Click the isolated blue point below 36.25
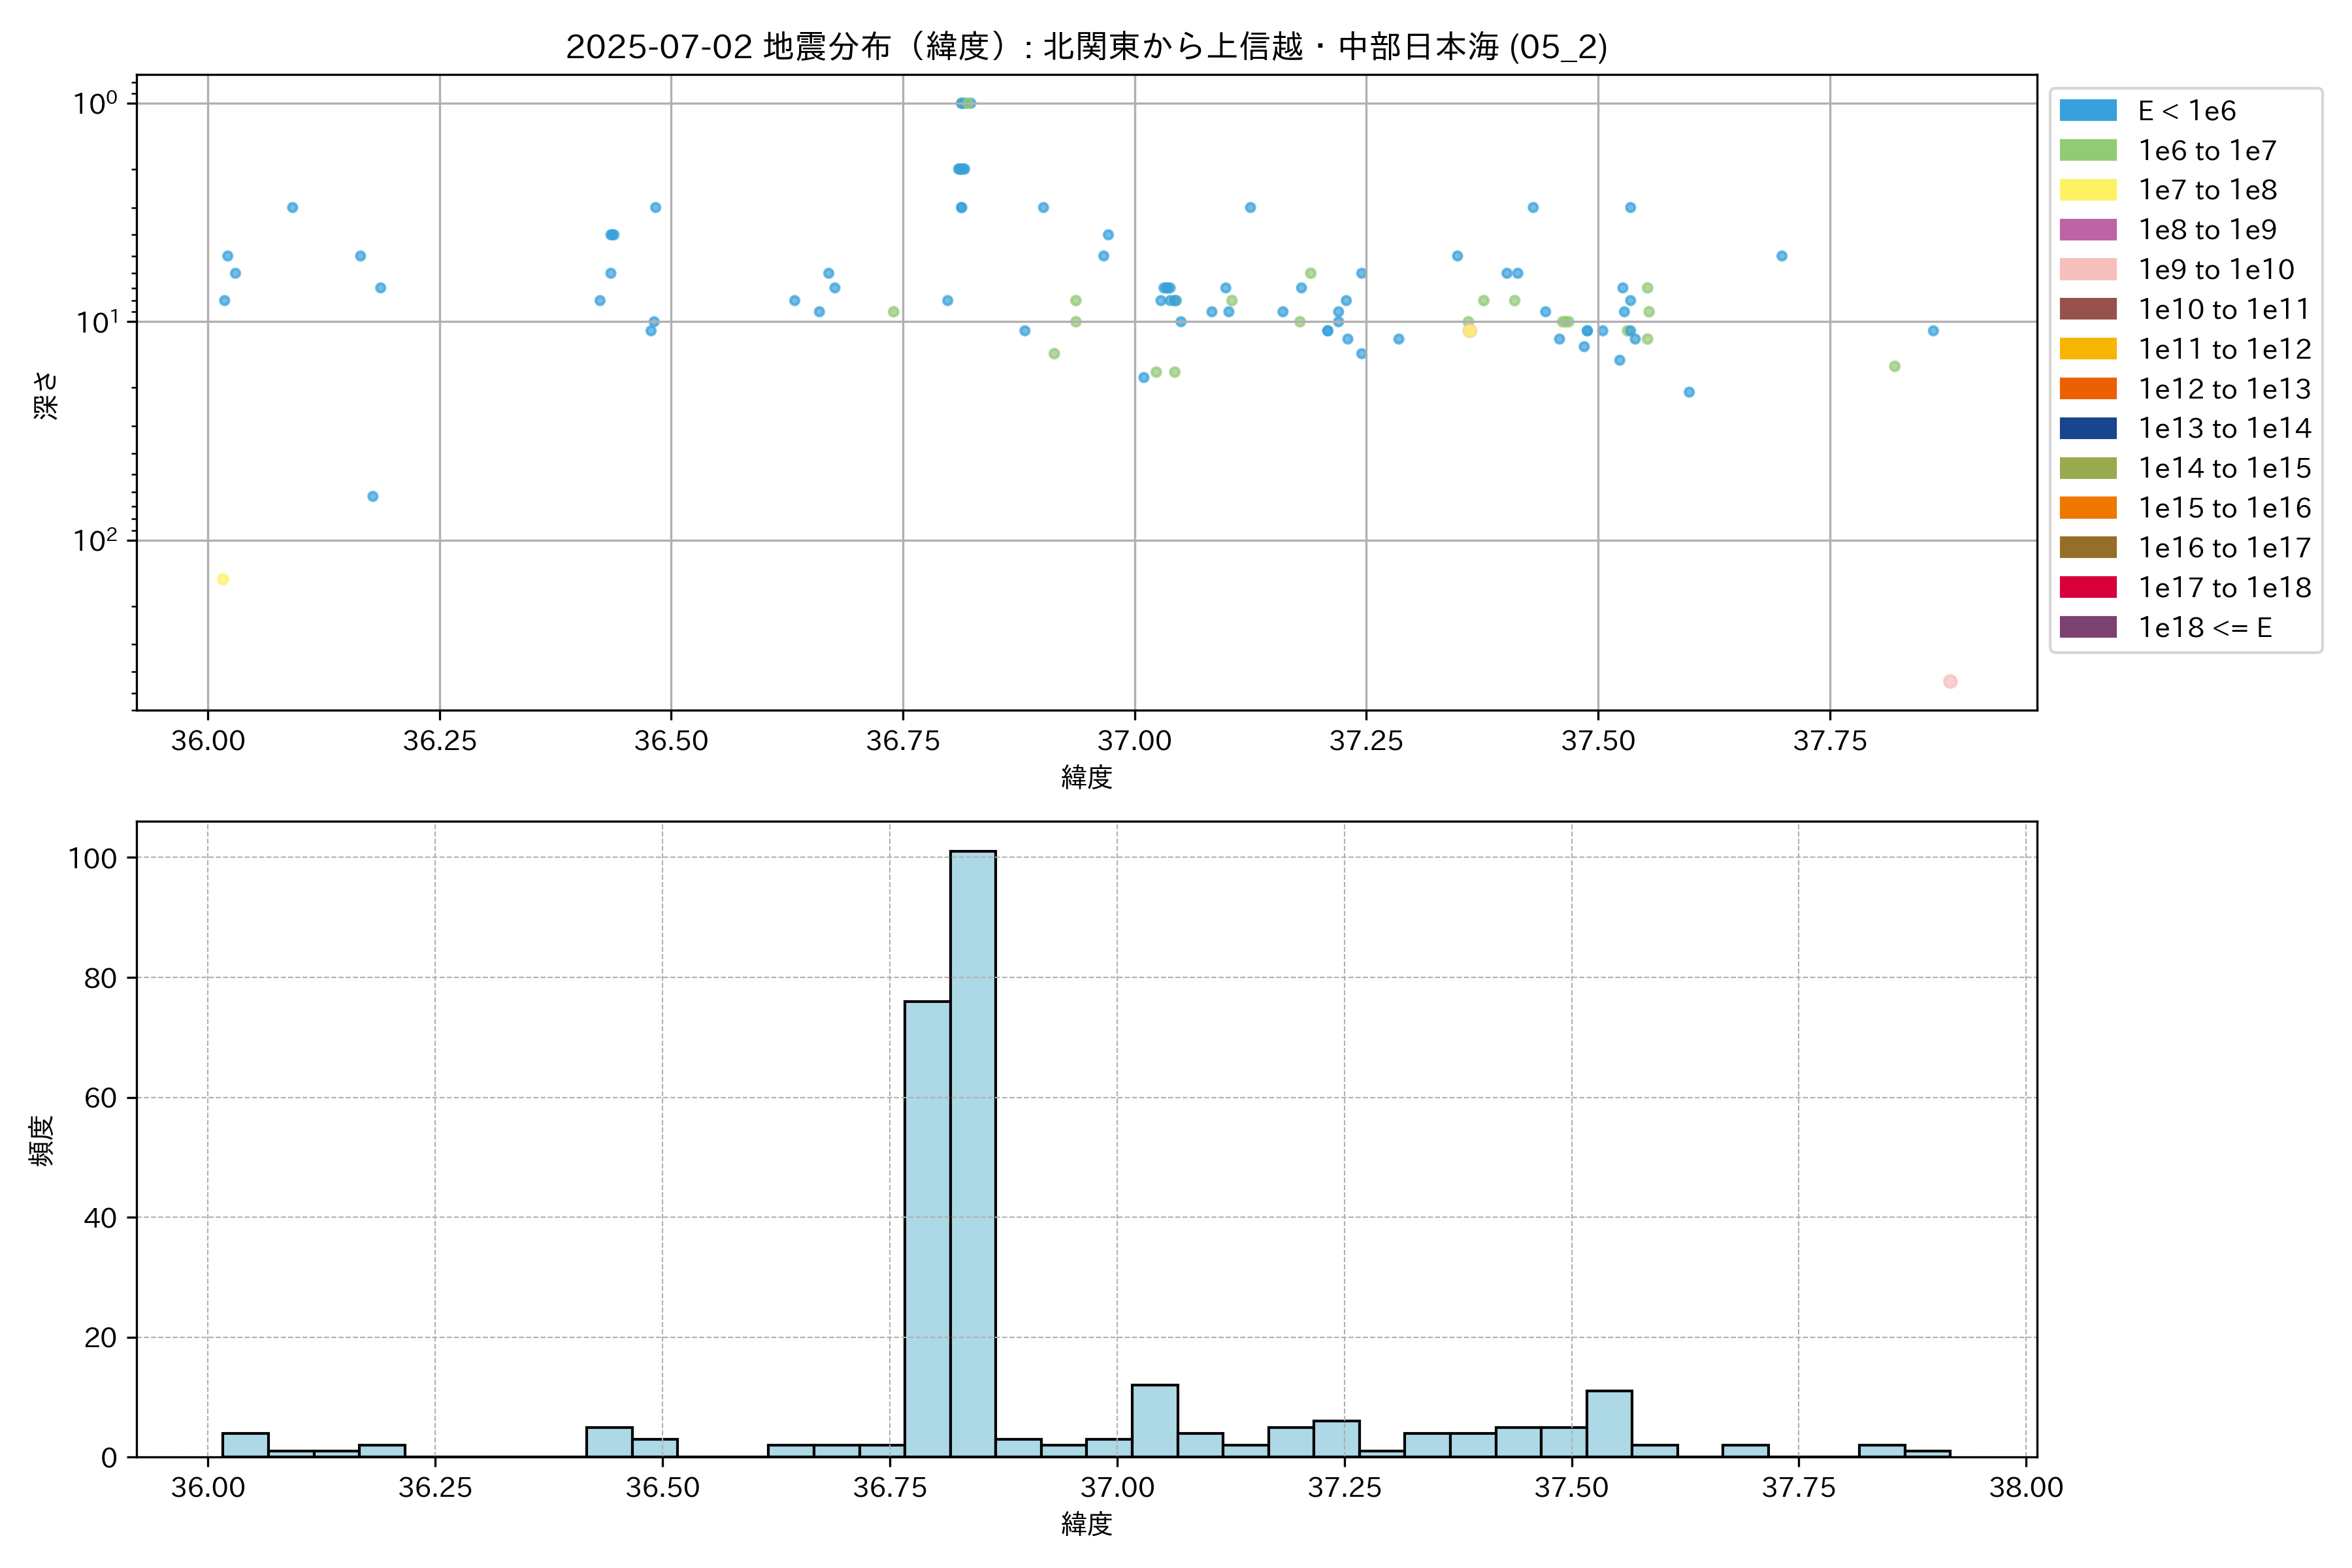This screenshot has height=1568, width=2352. (x=373, y=496)
